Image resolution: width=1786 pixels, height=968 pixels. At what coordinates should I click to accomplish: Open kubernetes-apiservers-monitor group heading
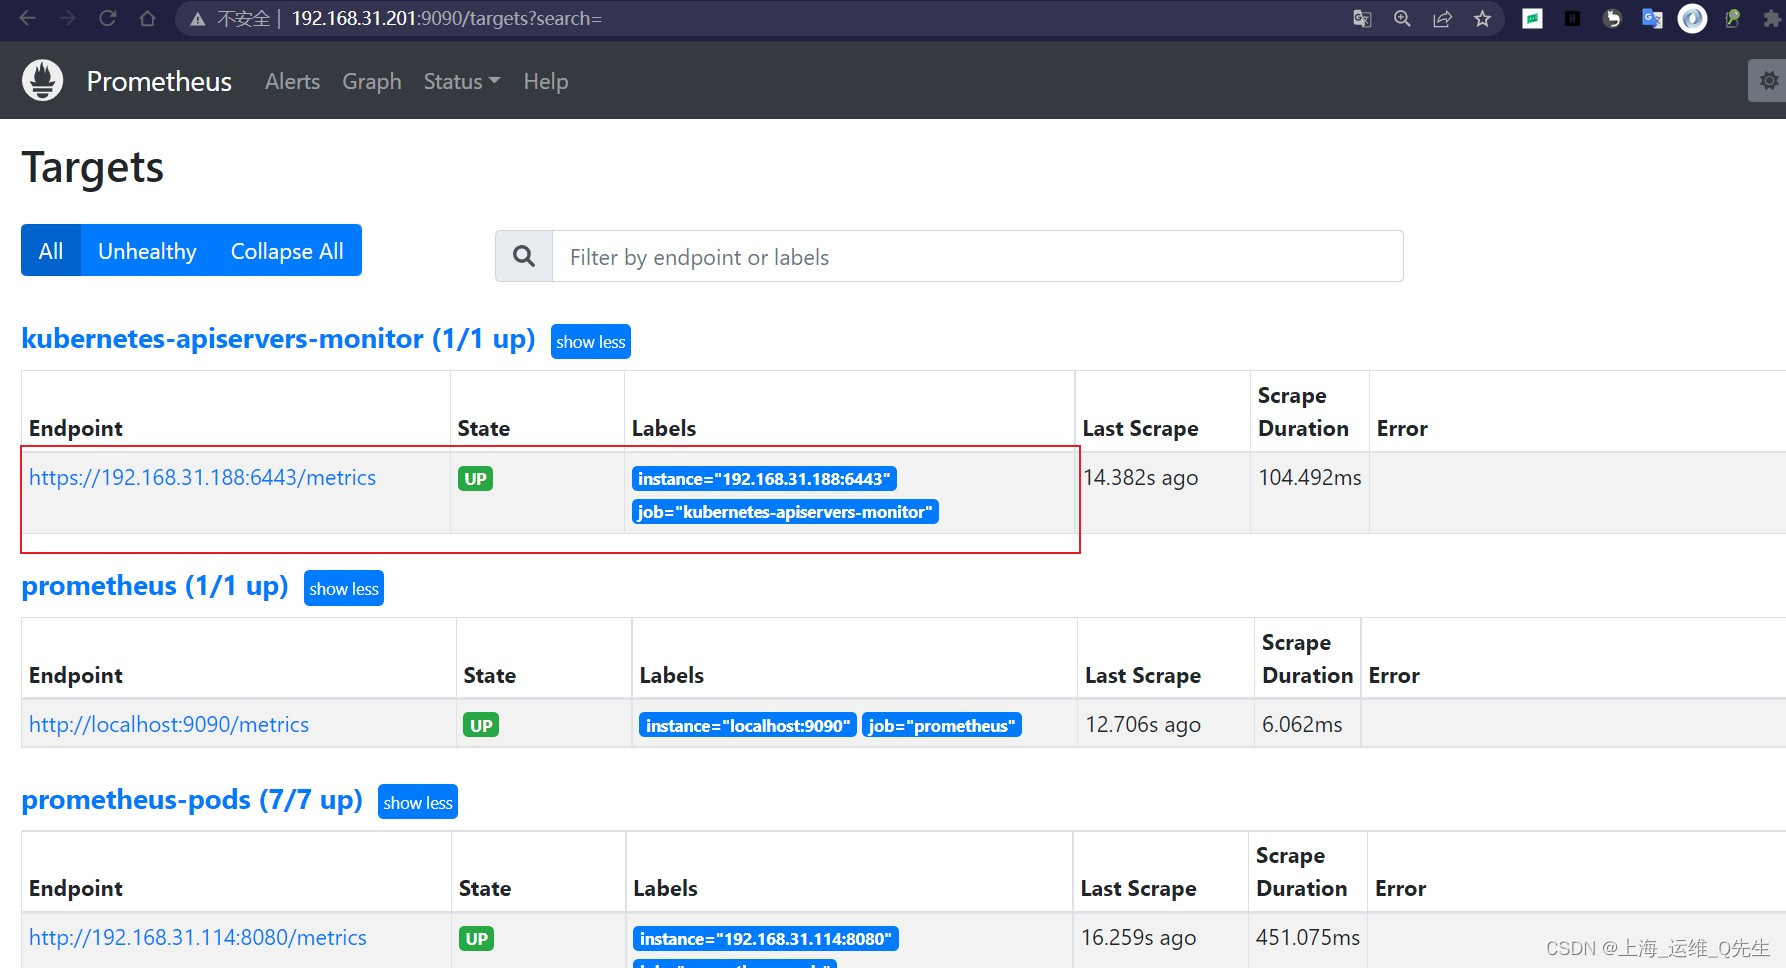pos(278,339)
